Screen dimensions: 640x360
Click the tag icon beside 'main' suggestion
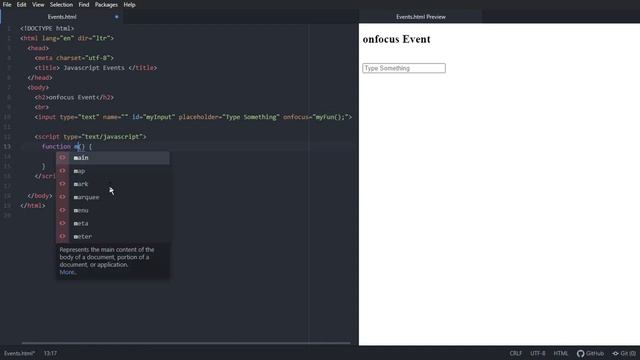[62, 158]
